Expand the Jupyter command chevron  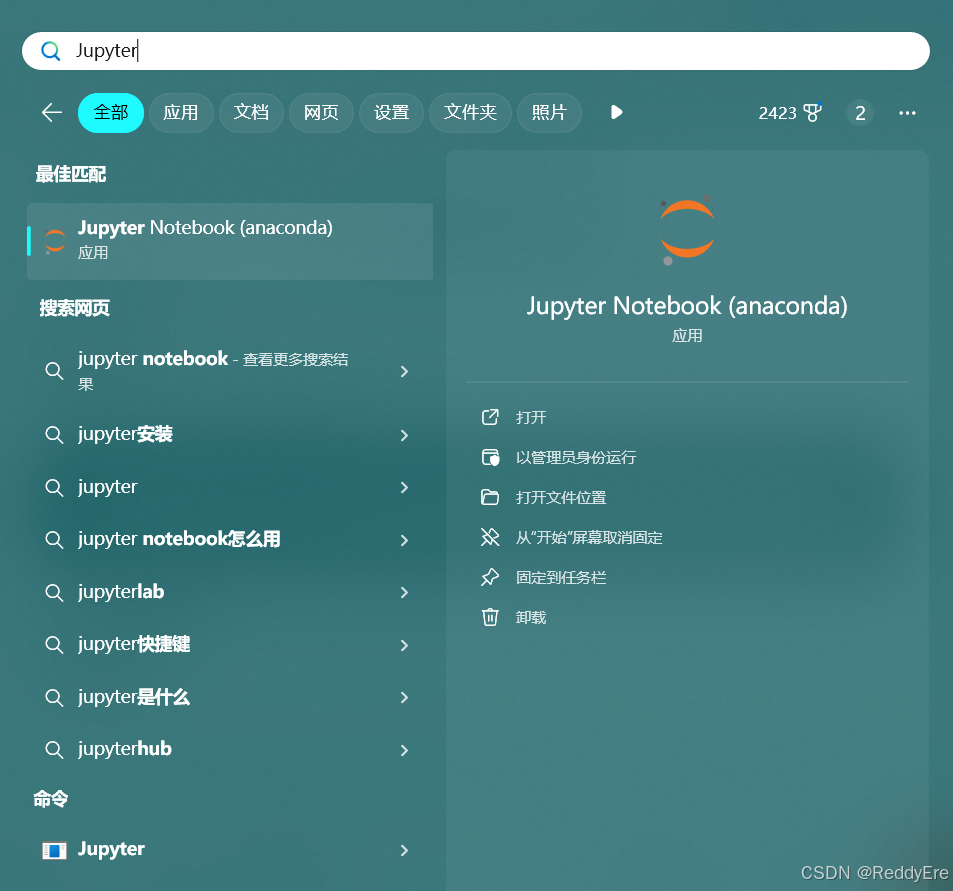click(x=404, y=851)
